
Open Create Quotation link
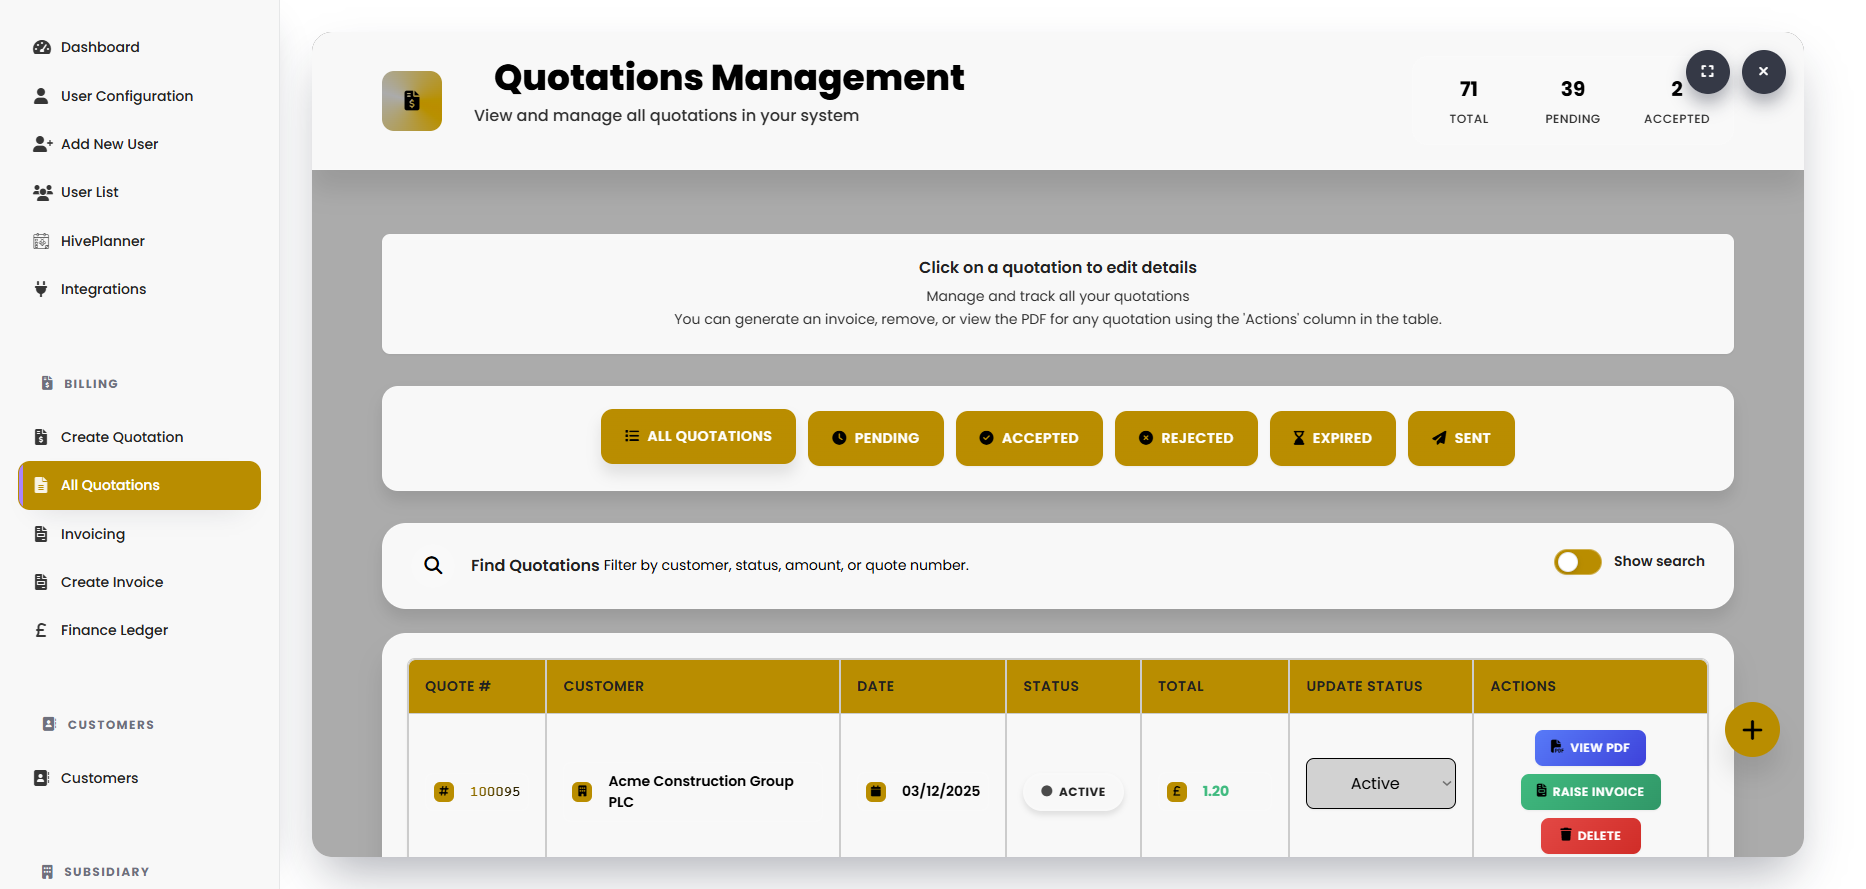click(x=122, y=437)
